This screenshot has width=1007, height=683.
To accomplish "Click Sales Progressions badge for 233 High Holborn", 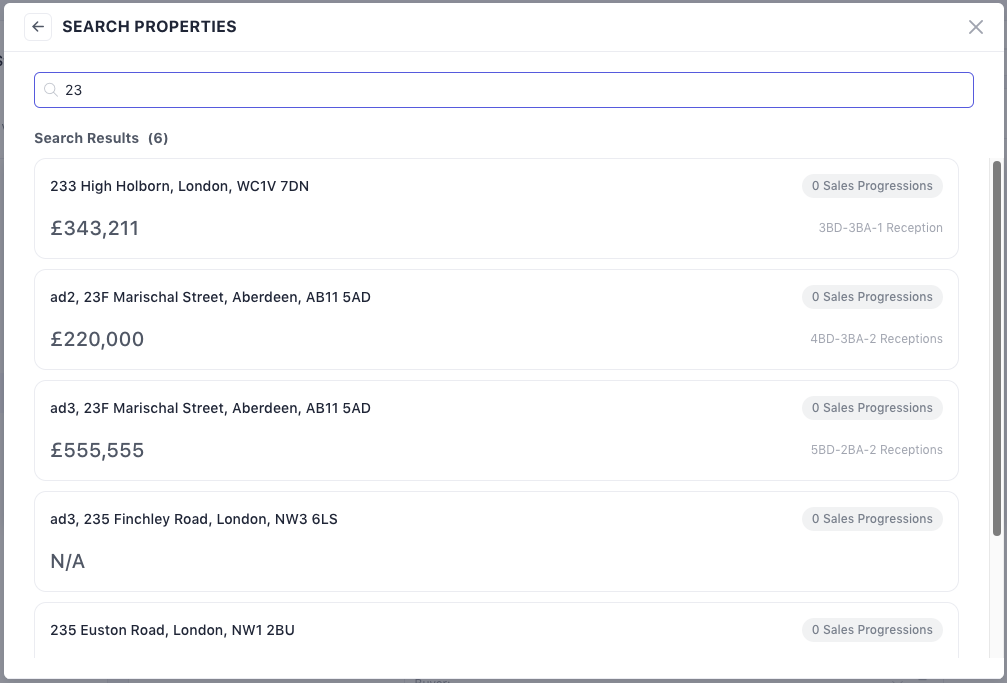I will click(x=872, y=186).
